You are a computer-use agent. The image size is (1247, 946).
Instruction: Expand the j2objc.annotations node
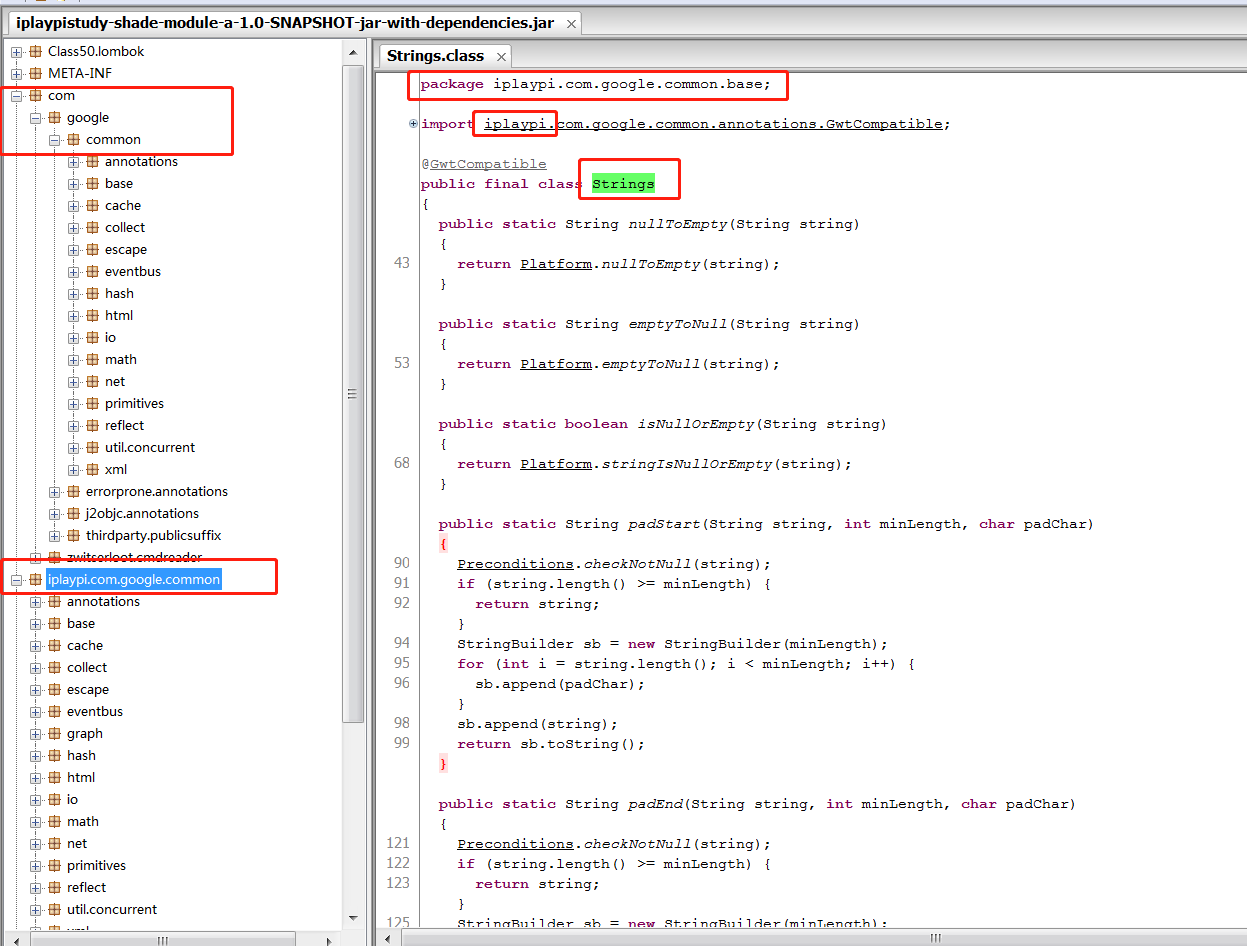coord(54,513)
